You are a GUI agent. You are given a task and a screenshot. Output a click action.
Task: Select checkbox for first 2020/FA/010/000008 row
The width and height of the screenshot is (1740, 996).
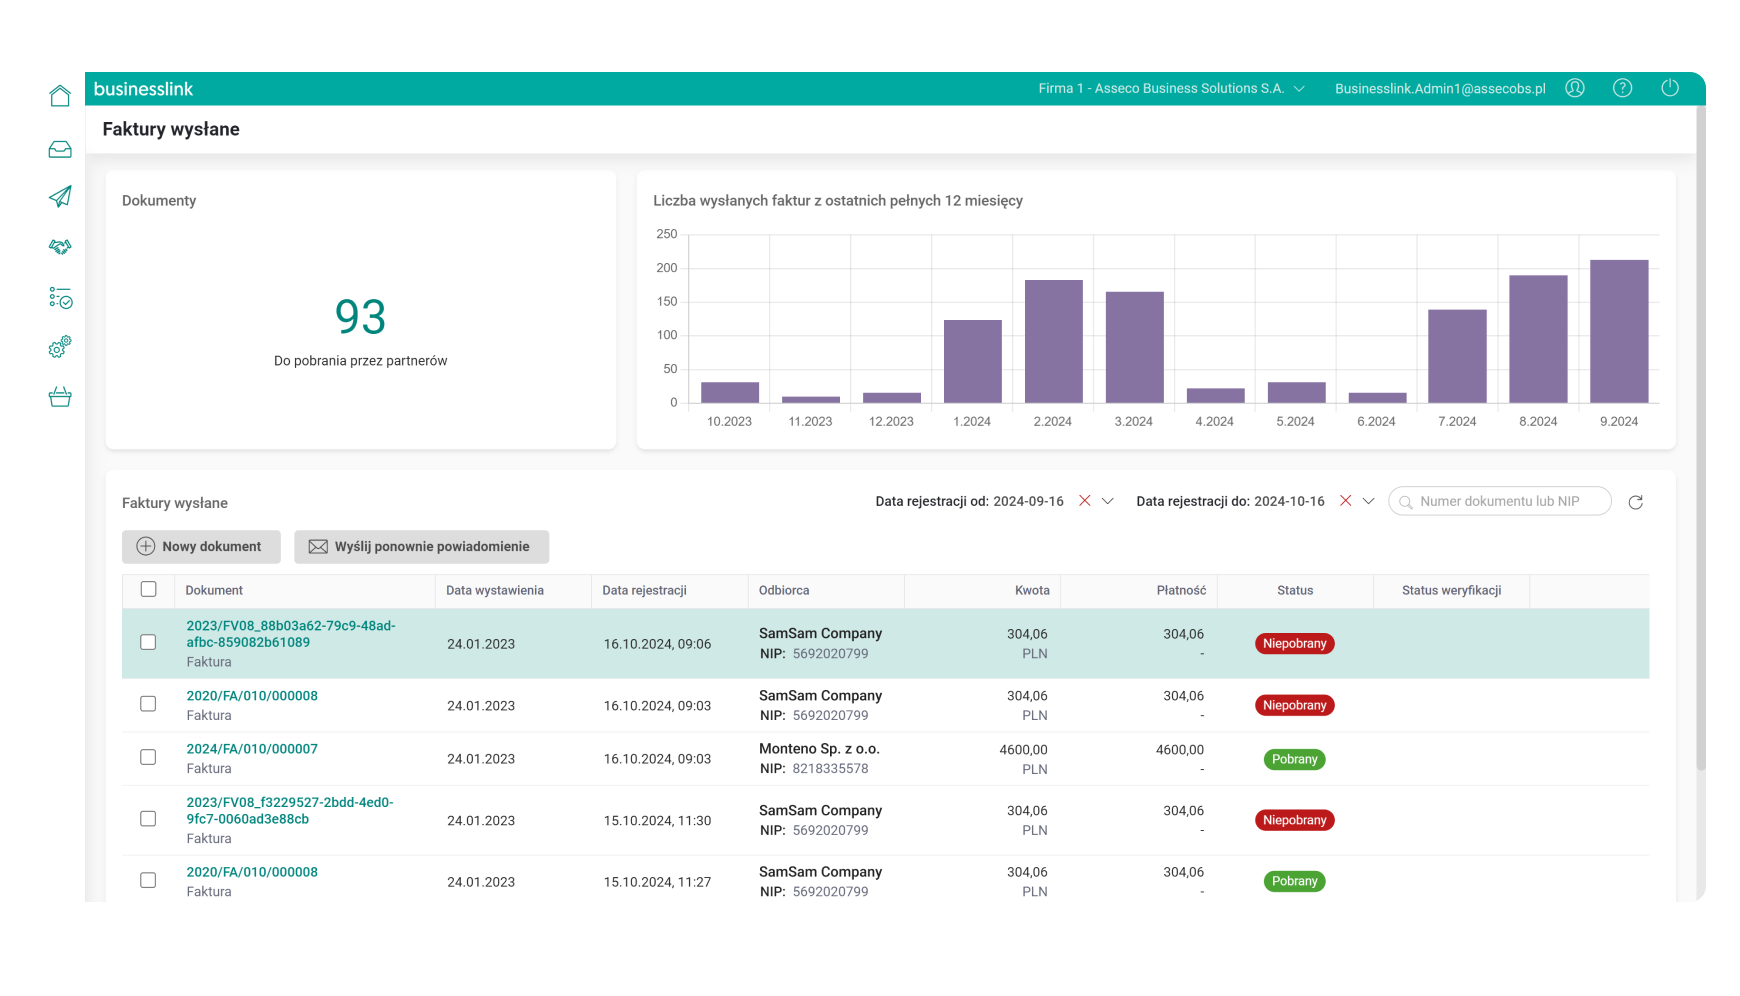click(148, 704)
